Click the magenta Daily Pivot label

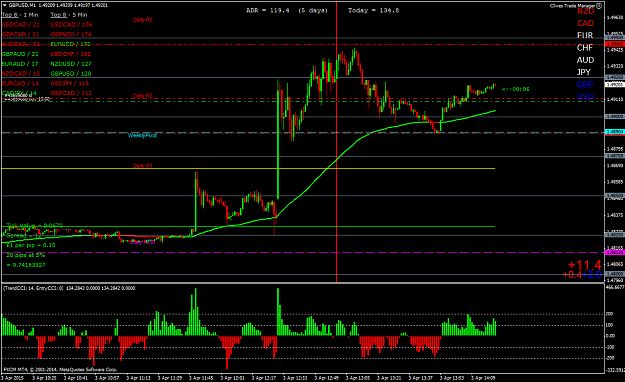[x=143, y=242]
